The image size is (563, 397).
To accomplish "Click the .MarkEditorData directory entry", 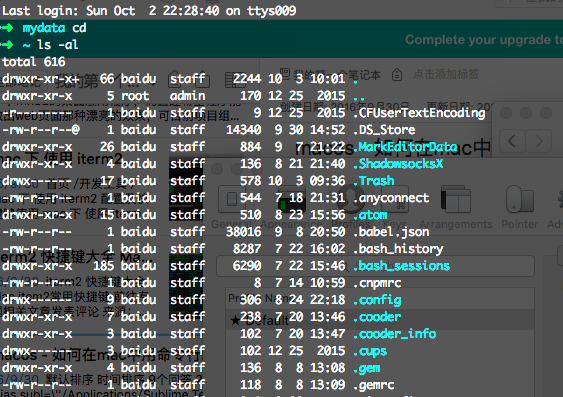I will click(x=405, y=147).
